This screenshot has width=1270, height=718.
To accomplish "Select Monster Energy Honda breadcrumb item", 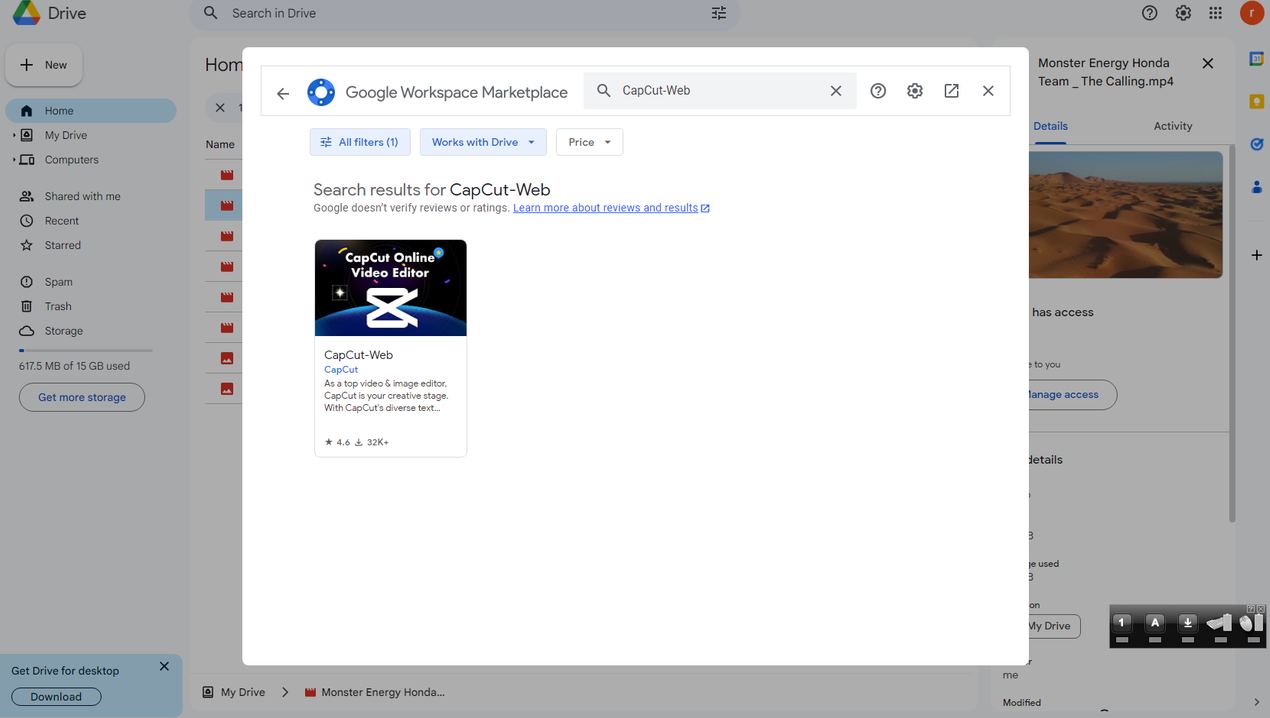I will (x=375, y=692).
